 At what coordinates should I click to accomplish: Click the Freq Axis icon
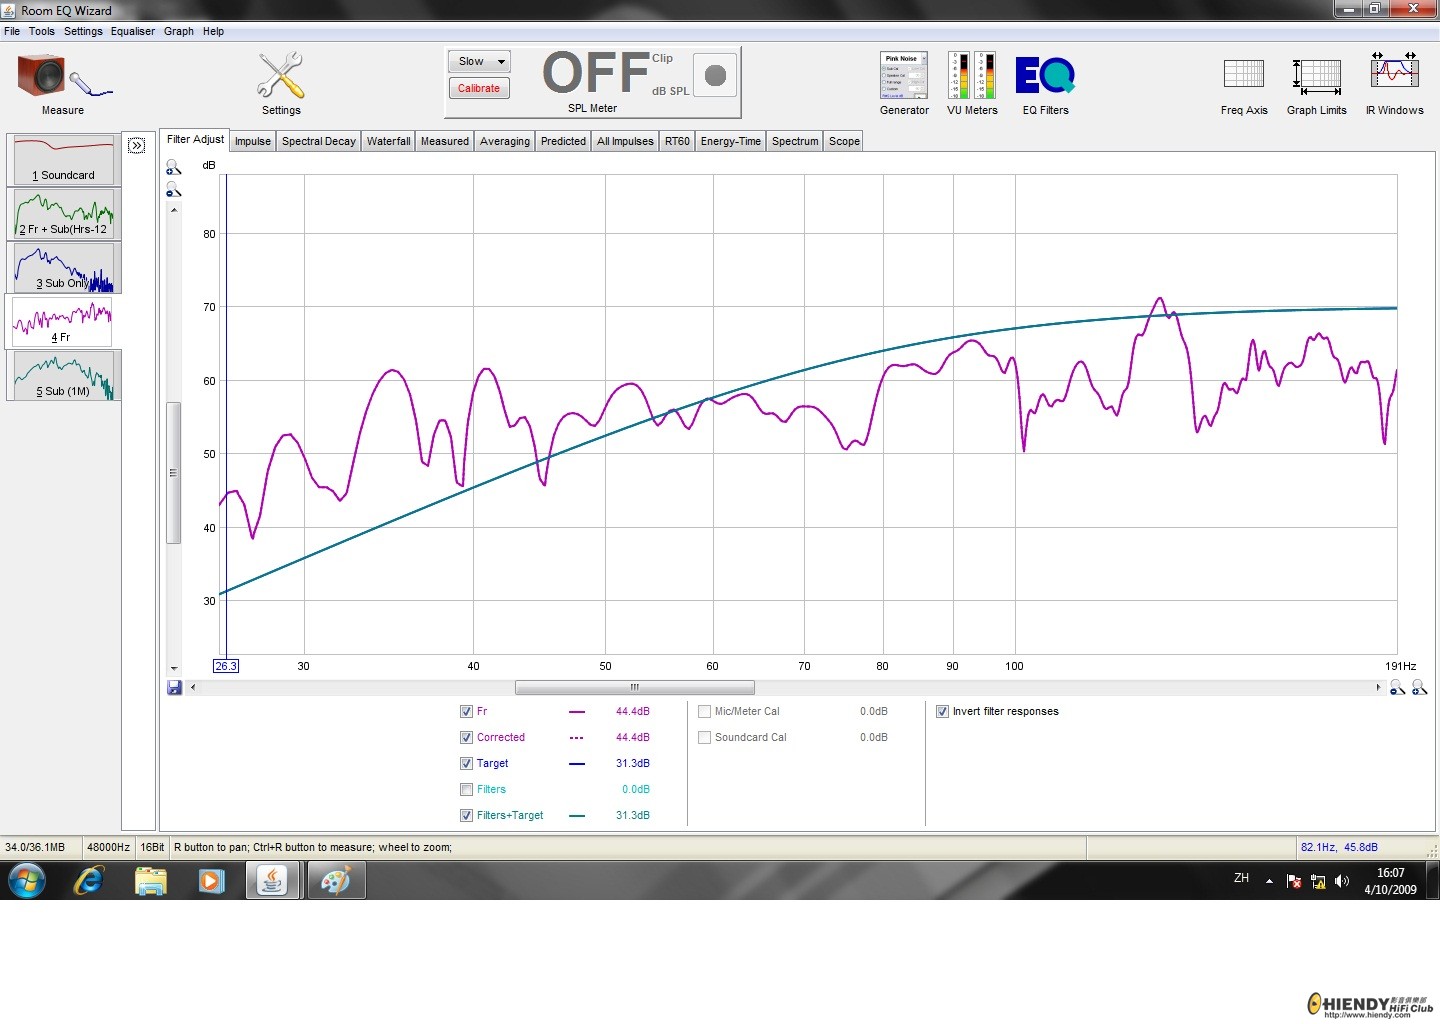click(1244, 75)
